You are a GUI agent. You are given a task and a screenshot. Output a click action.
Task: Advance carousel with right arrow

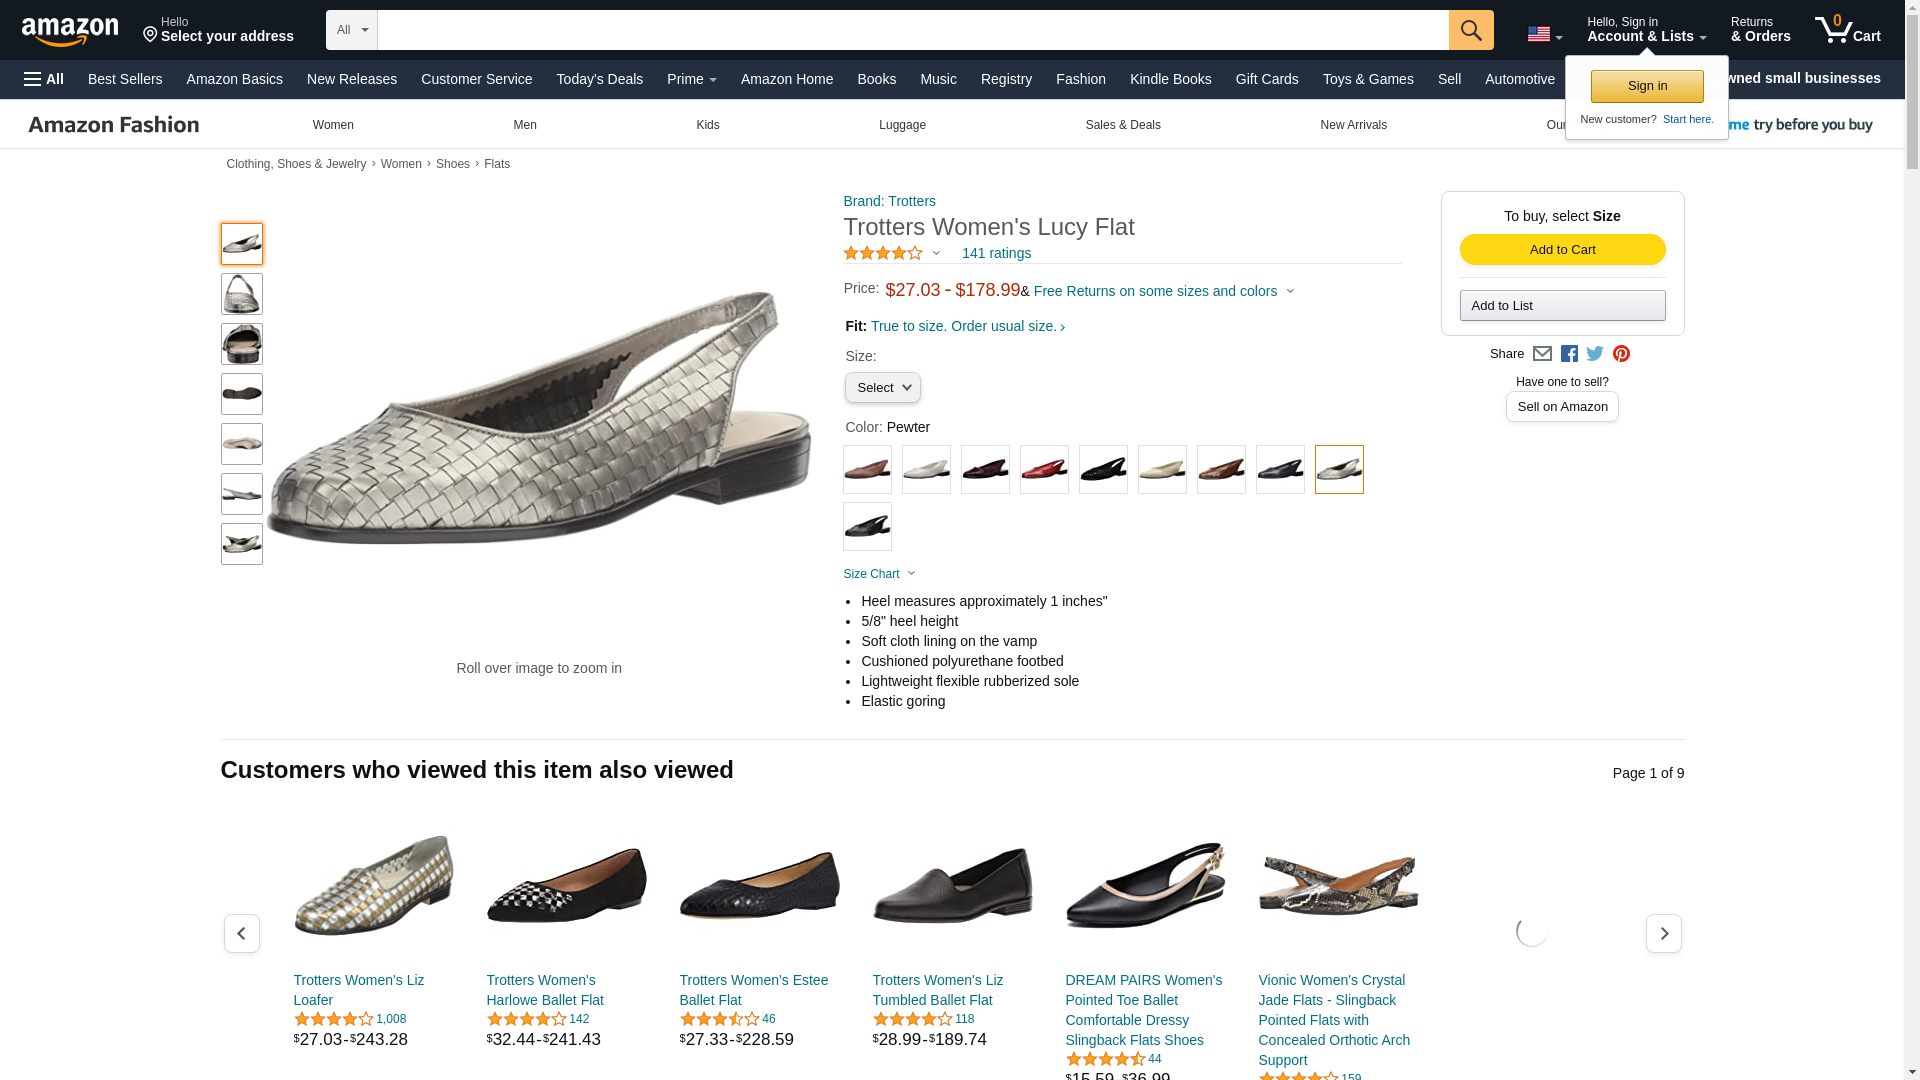[x=1663, y=933]
